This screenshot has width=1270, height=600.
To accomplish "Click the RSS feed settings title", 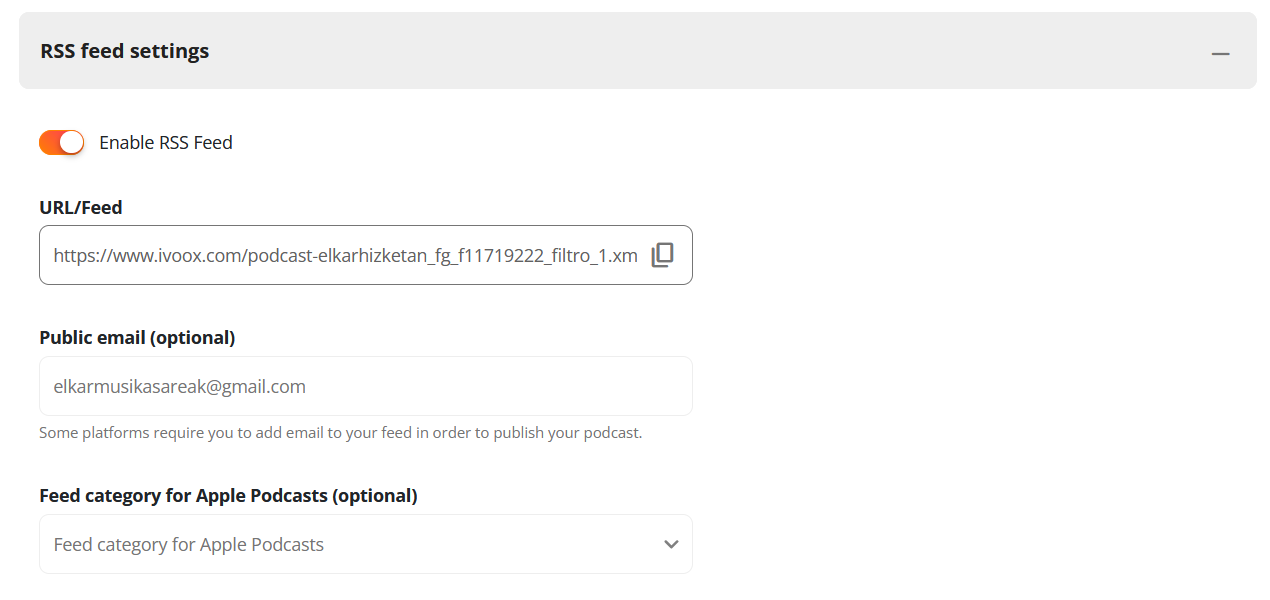I will [125, 51].
